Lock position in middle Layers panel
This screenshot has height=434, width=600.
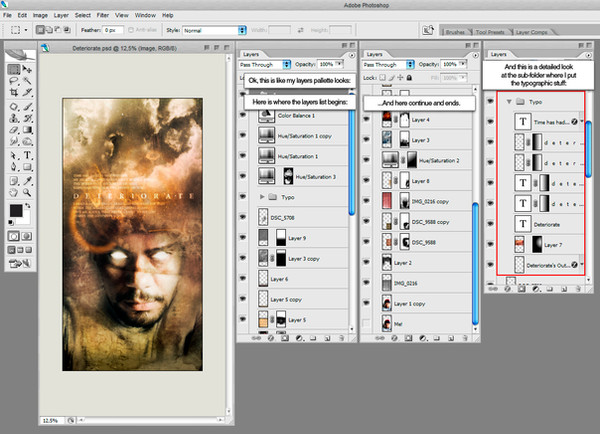coord(401,78)
